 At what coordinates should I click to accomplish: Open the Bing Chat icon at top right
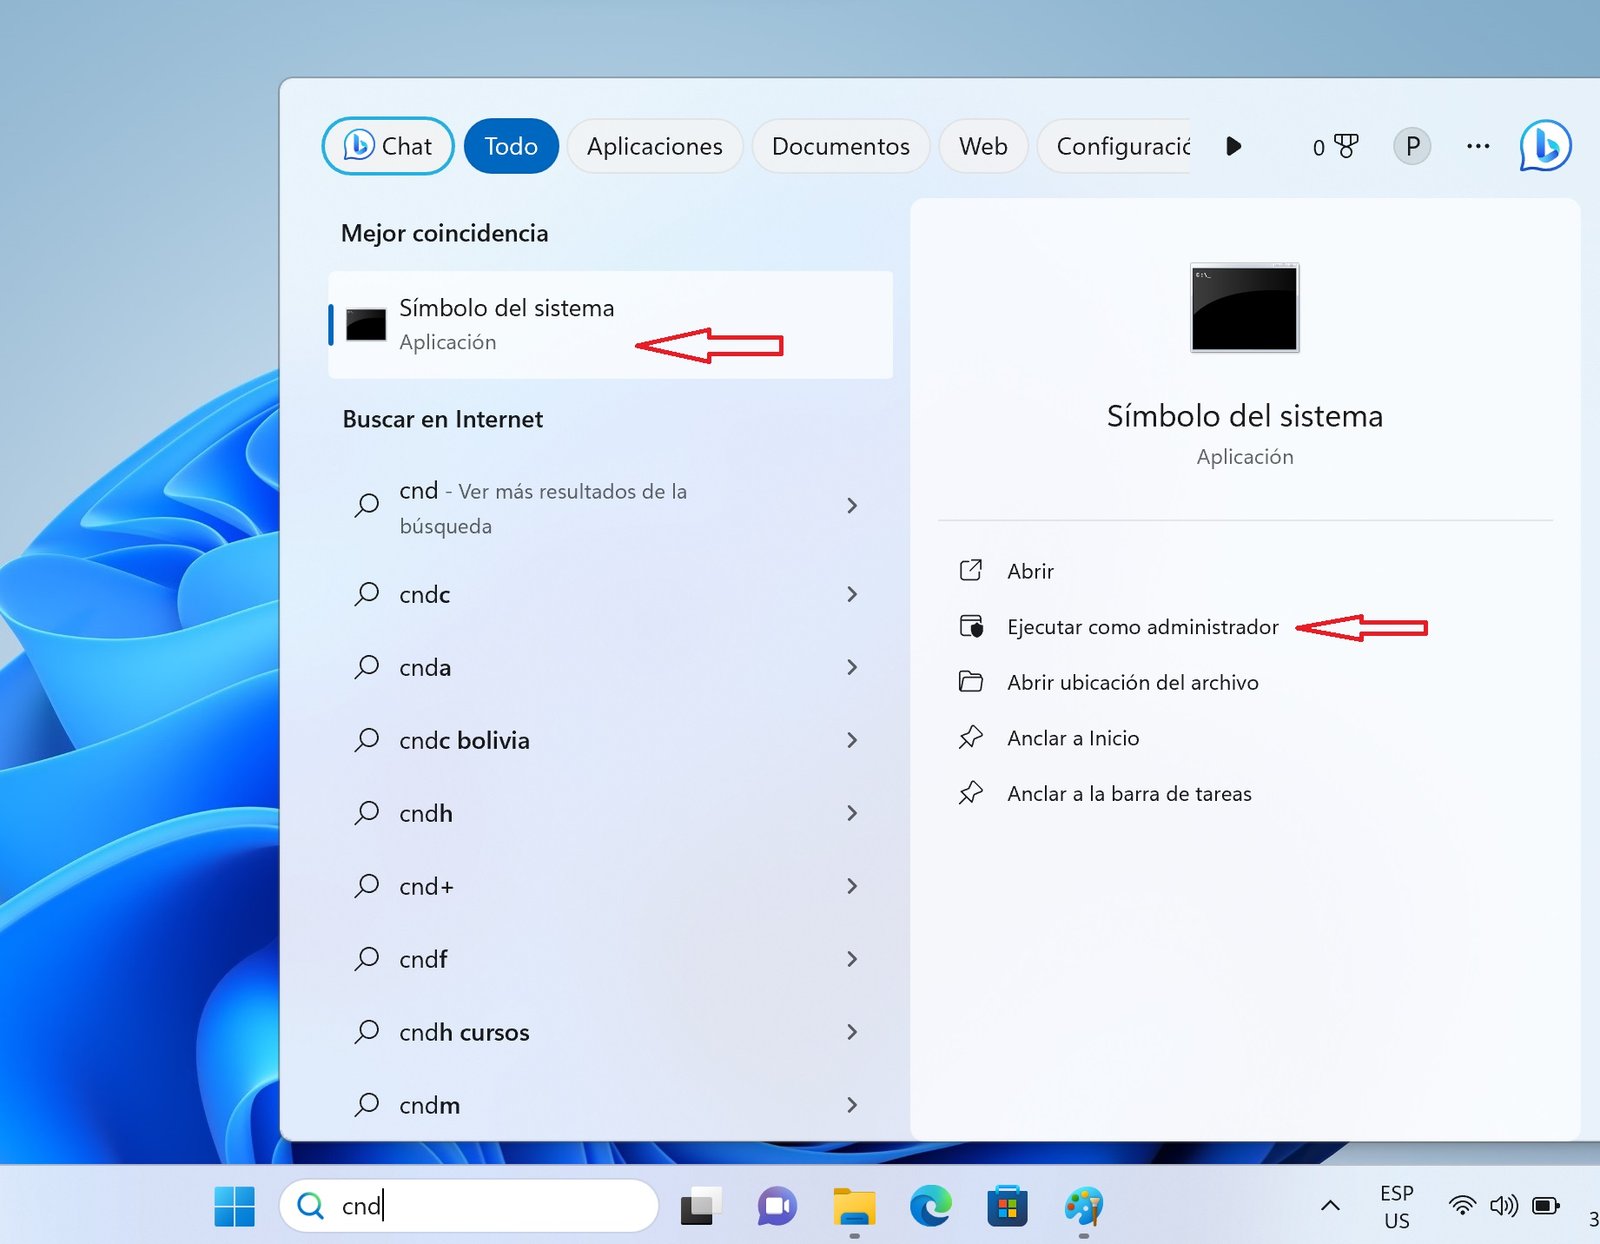click(x=1545, y=146)
